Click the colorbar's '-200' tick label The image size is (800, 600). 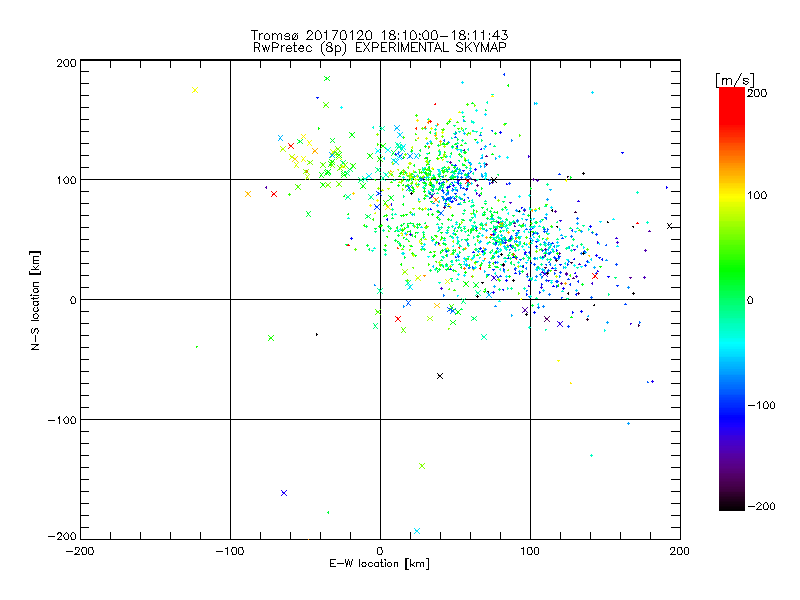click(761, 506)
